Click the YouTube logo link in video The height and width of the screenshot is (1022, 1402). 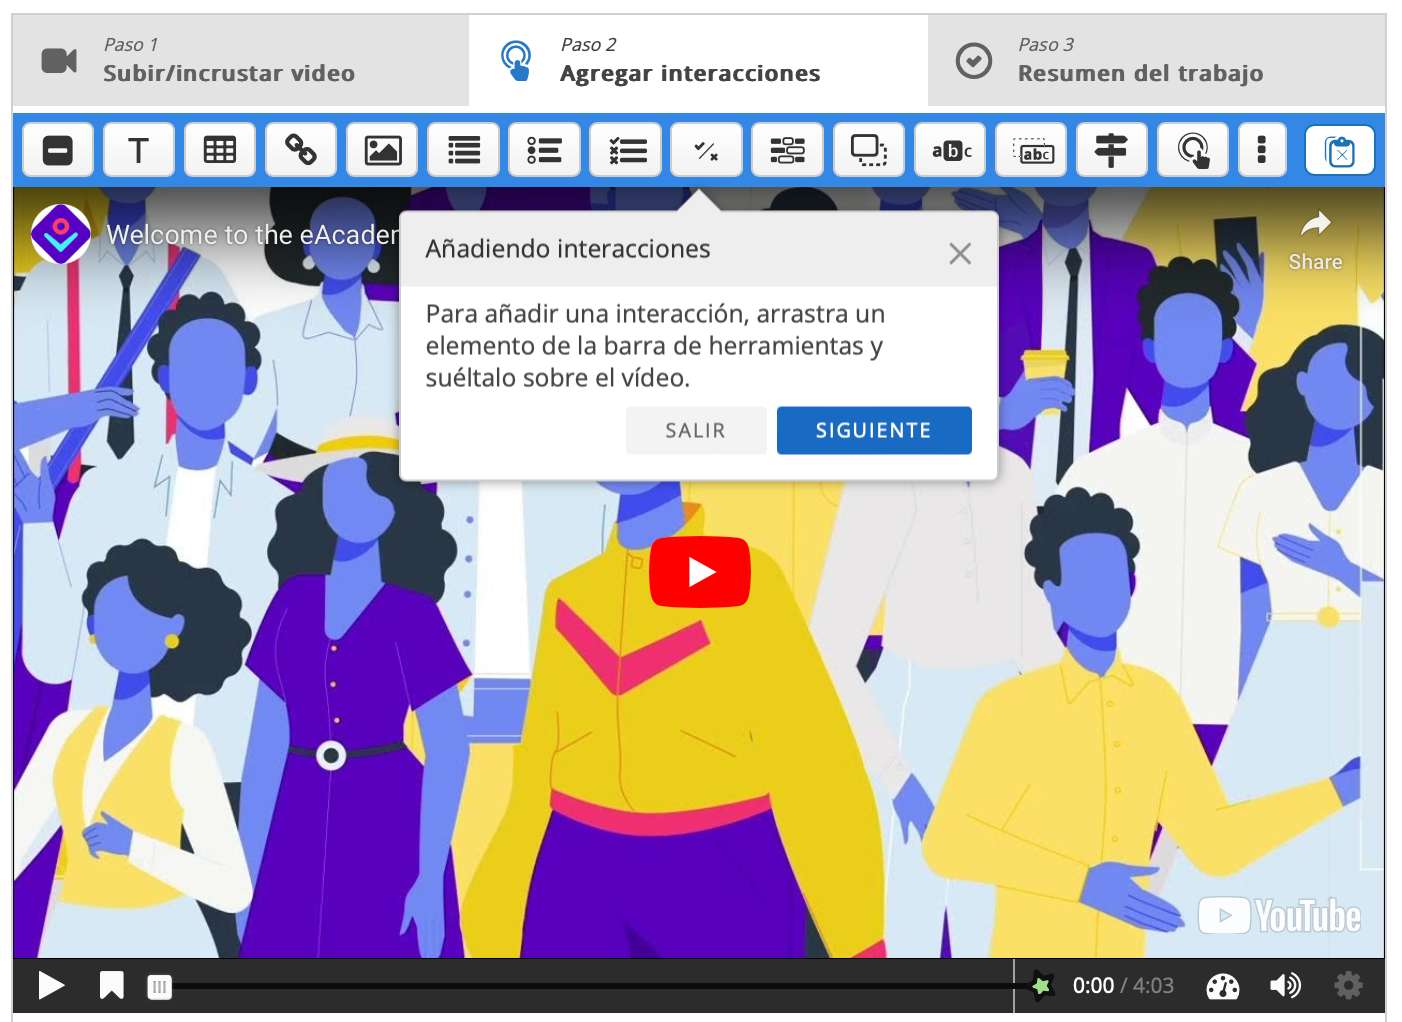pos(1280,915)
